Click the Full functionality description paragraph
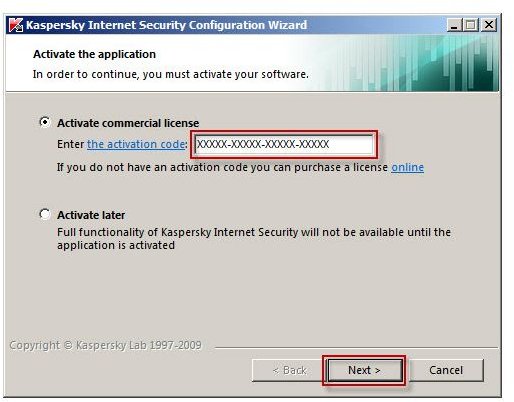The width and height of the screenshot is (514, 402). coord(254,239)
